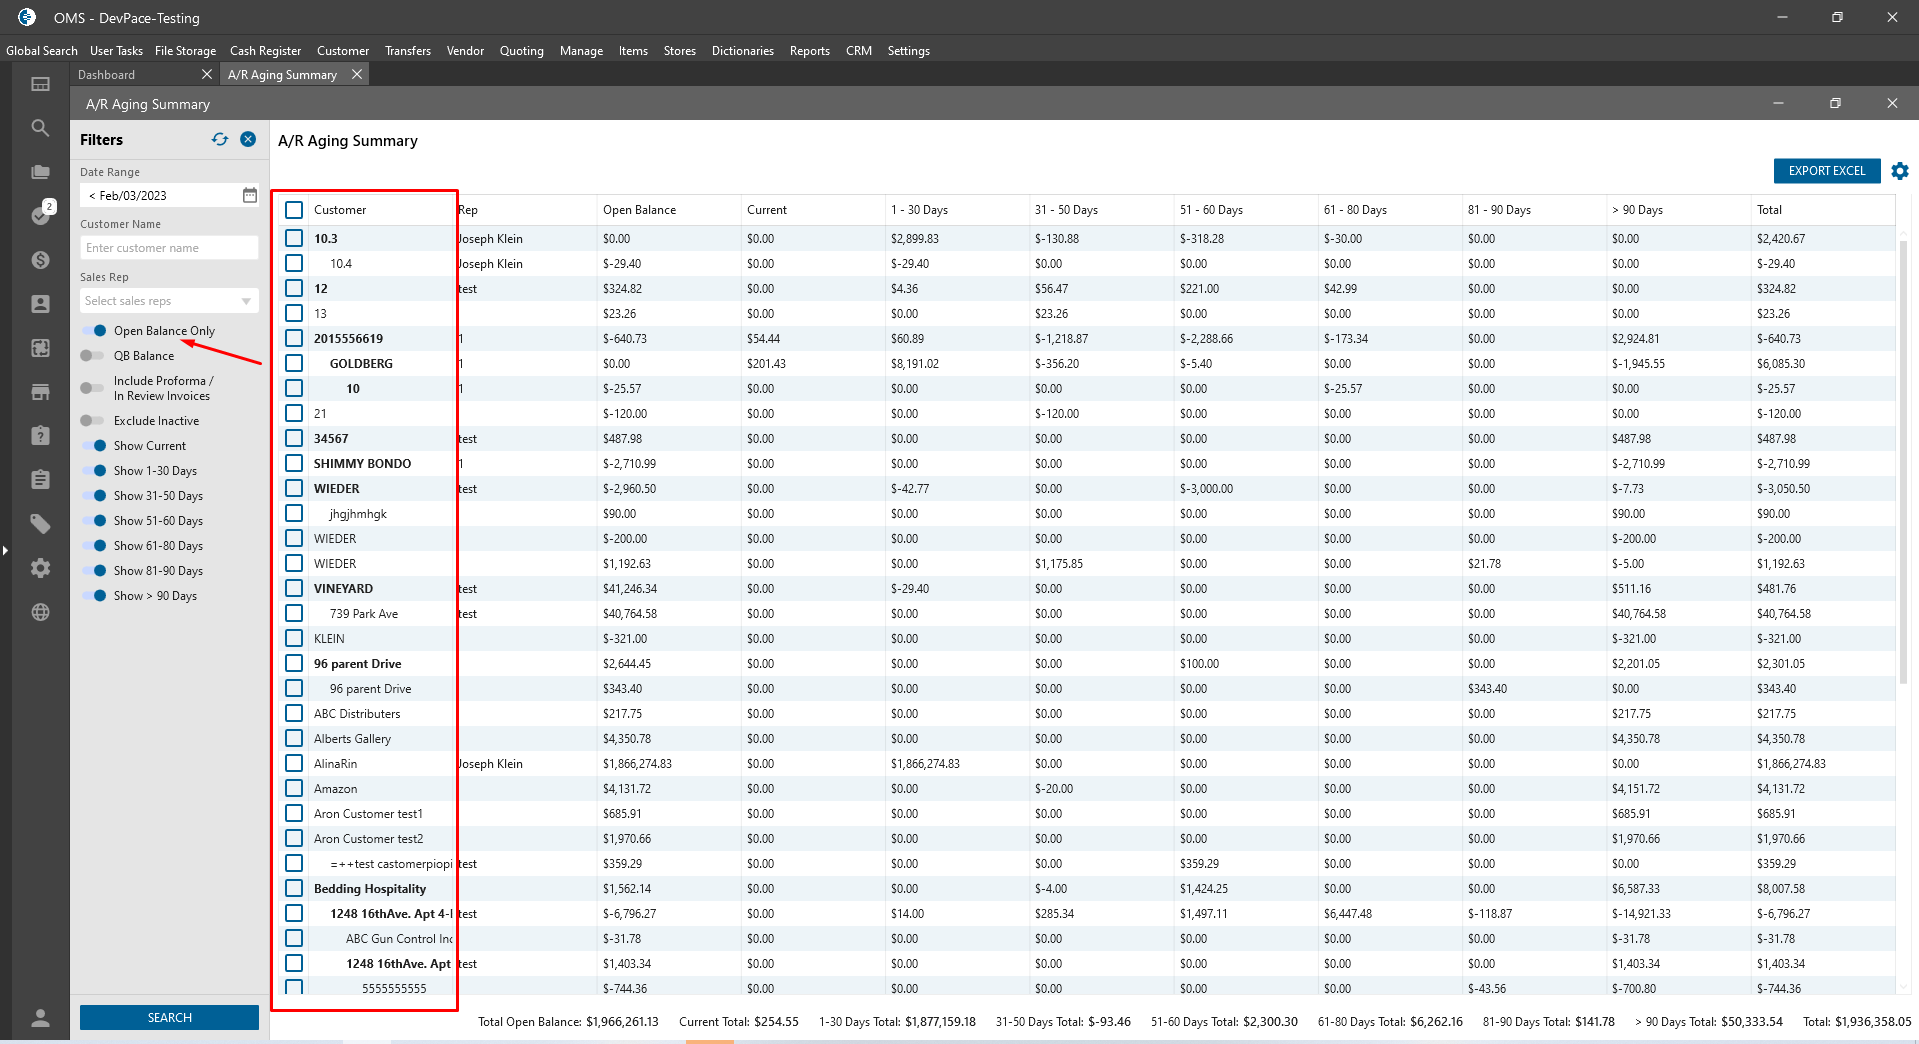Screen dimensions: 1919x1044
Task: Click the OMS app logo in the title bar
Action: [27, 17]
